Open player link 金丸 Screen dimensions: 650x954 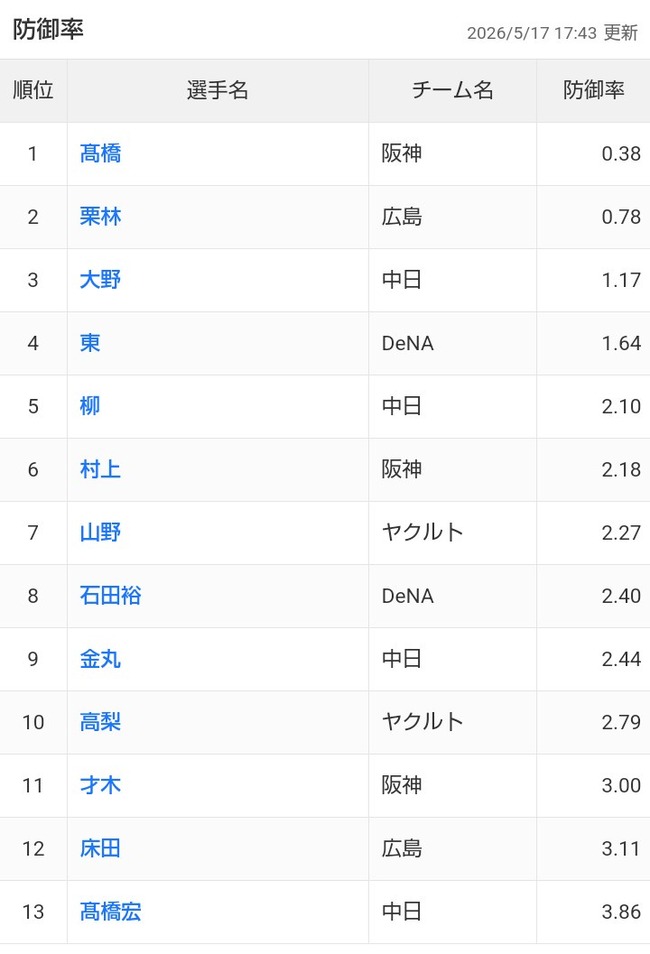point(100,659)
